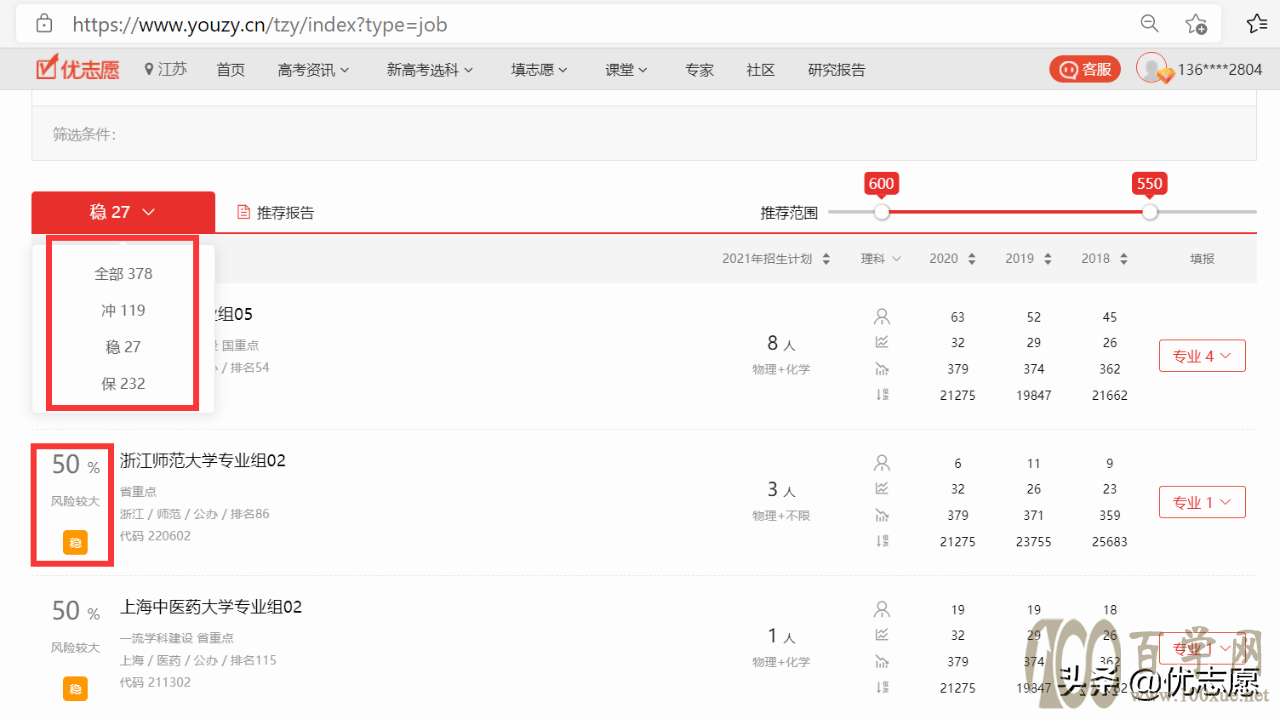Click ranking sort icon in 浙江师范大学 row

point(882,541)
